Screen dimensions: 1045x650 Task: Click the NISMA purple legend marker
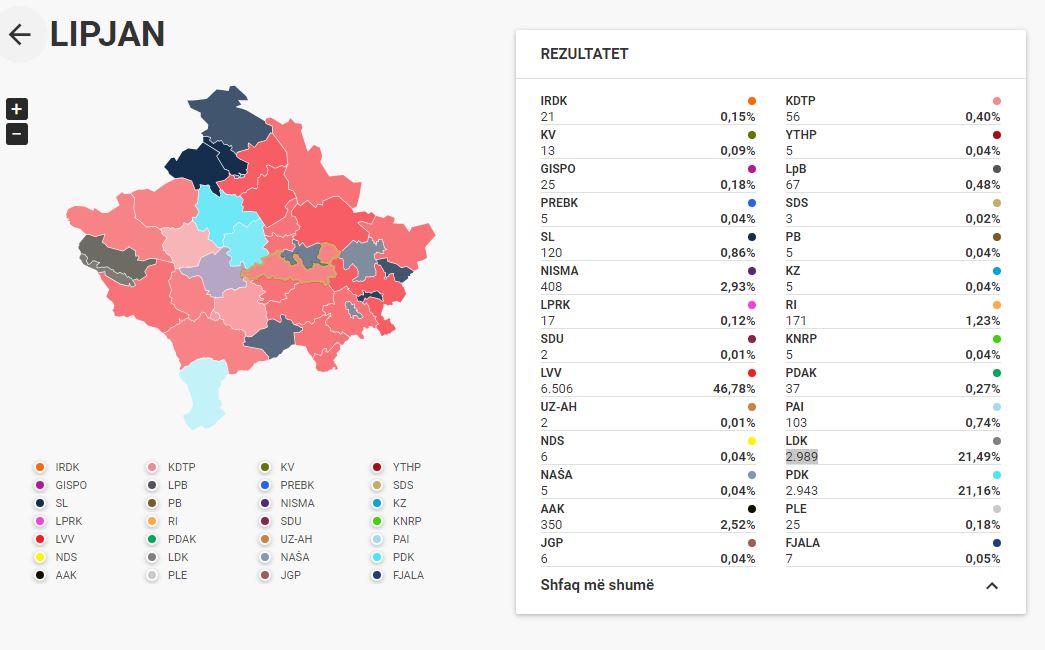pos(265,503)
